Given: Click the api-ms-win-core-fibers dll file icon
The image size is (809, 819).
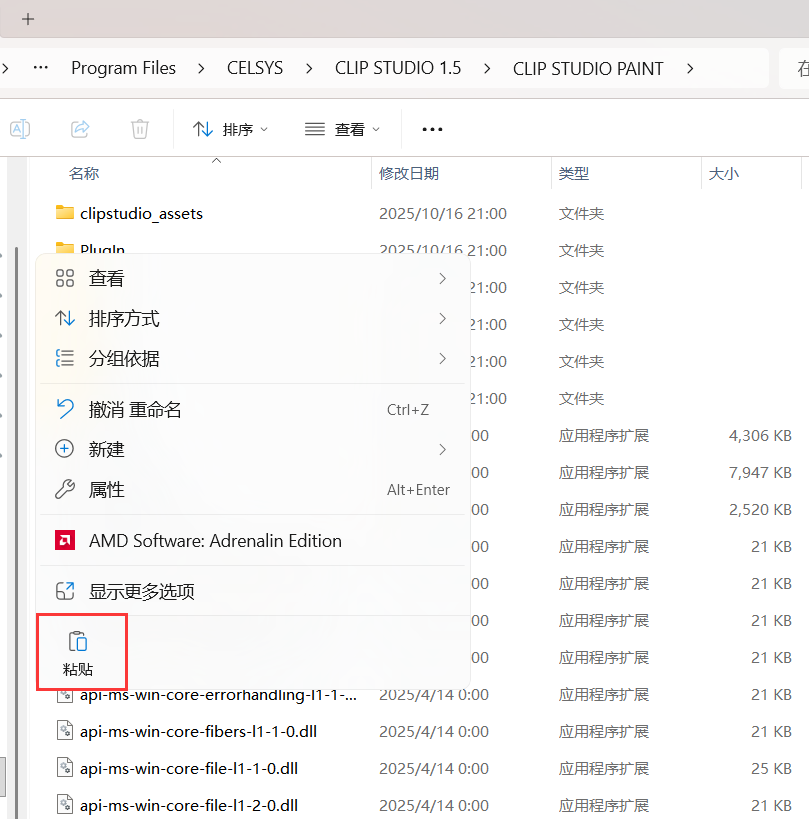Looking at the screenshot, I should 63,731.
